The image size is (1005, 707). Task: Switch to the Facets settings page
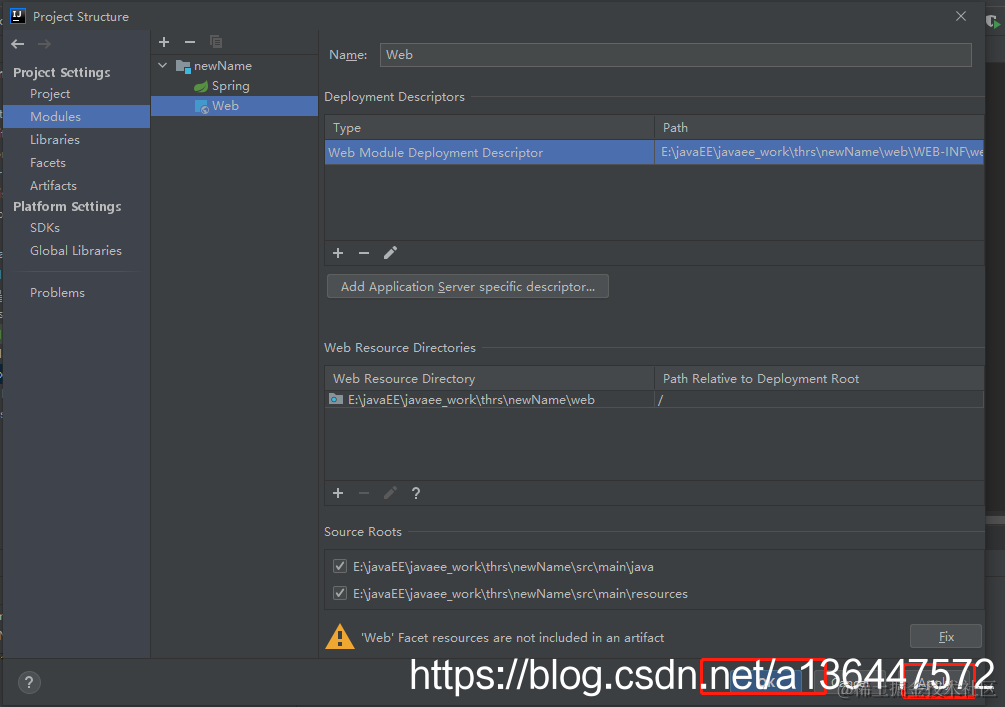[47, 163]
